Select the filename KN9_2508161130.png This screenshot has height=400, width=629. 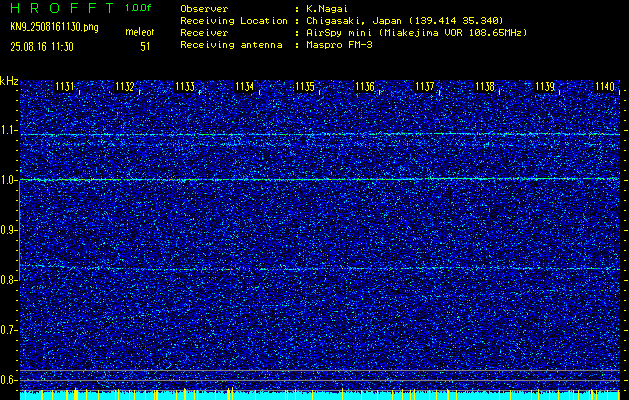[x=54, y=27]
